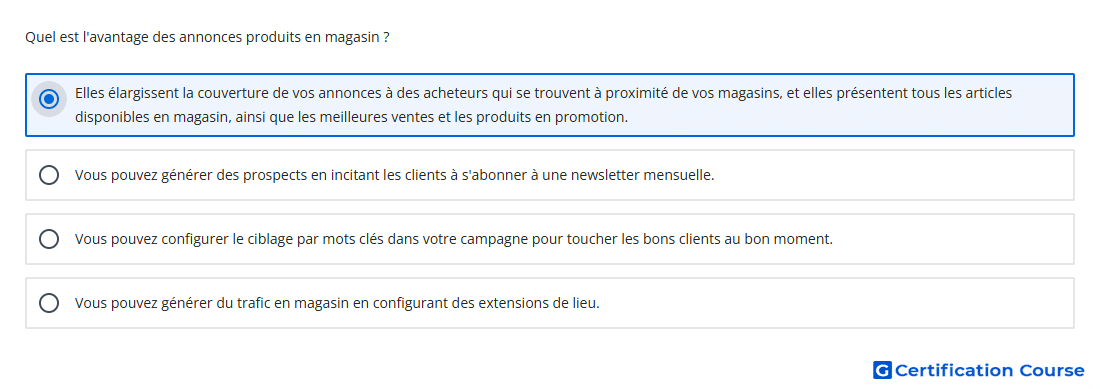This screenshot has height=389, width=1100.
Task: Click blank area of extensions de lieu card
Action: click(835, 303)
